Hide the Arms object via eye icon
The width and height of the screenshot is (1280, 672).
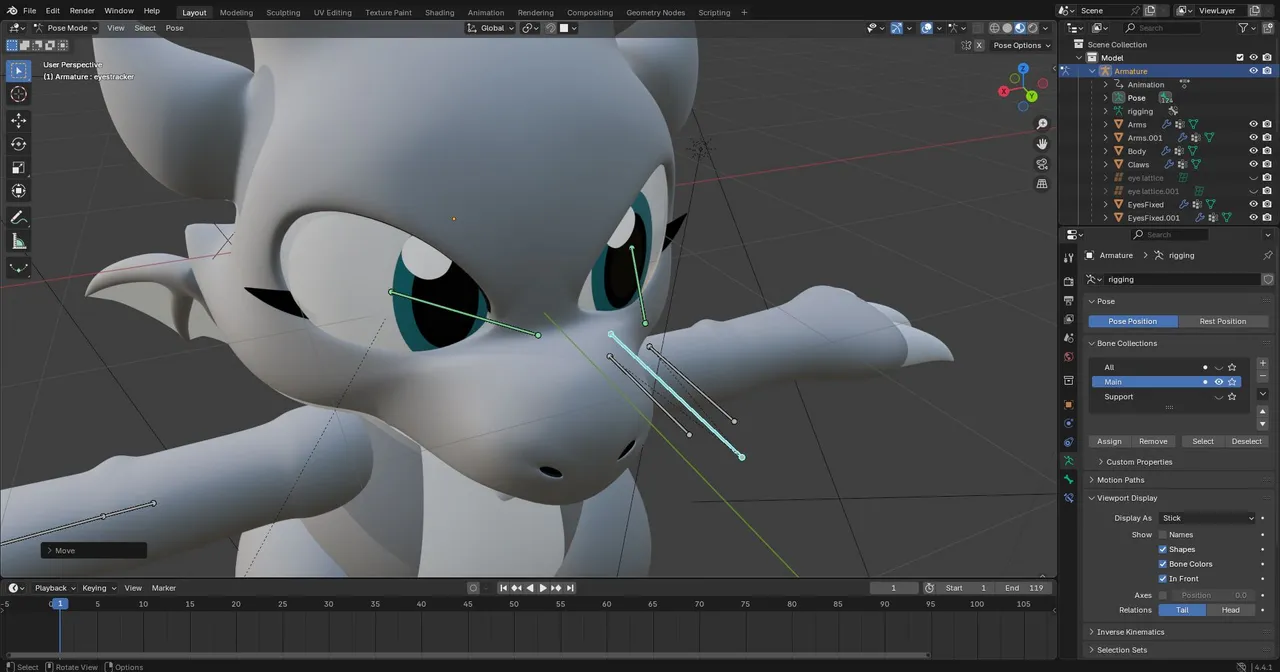click(x=1253, y=124)
